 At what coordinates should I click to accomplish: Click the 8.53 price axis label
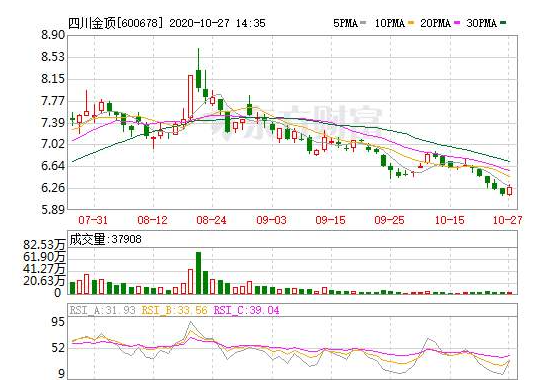coord(53,57)
